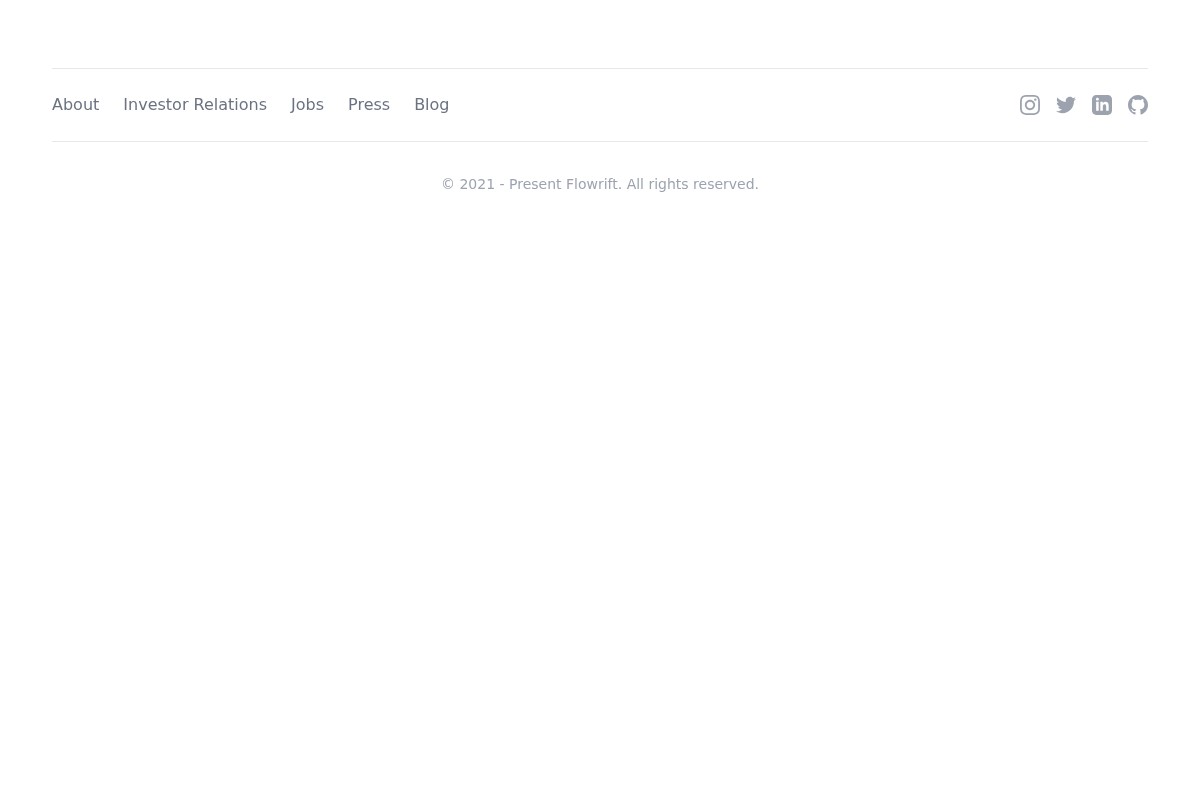Click the rightmost social media icon
The width and height of the screenshot is (1200, 800).
(1138, 105)
